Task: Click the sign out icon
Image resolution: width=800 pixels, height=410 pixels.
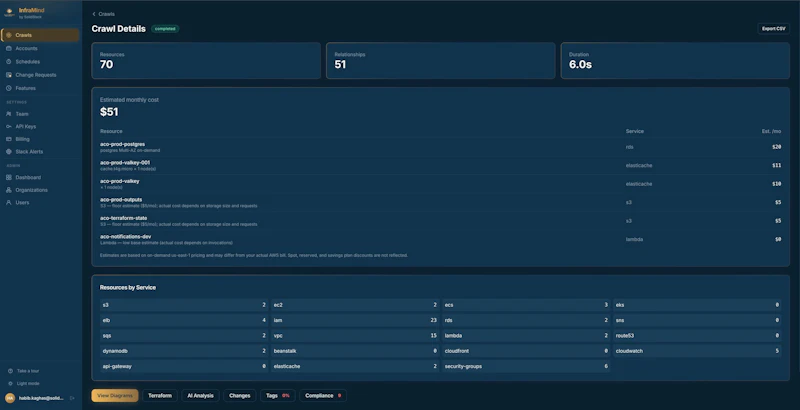Action: click(72, 398)
